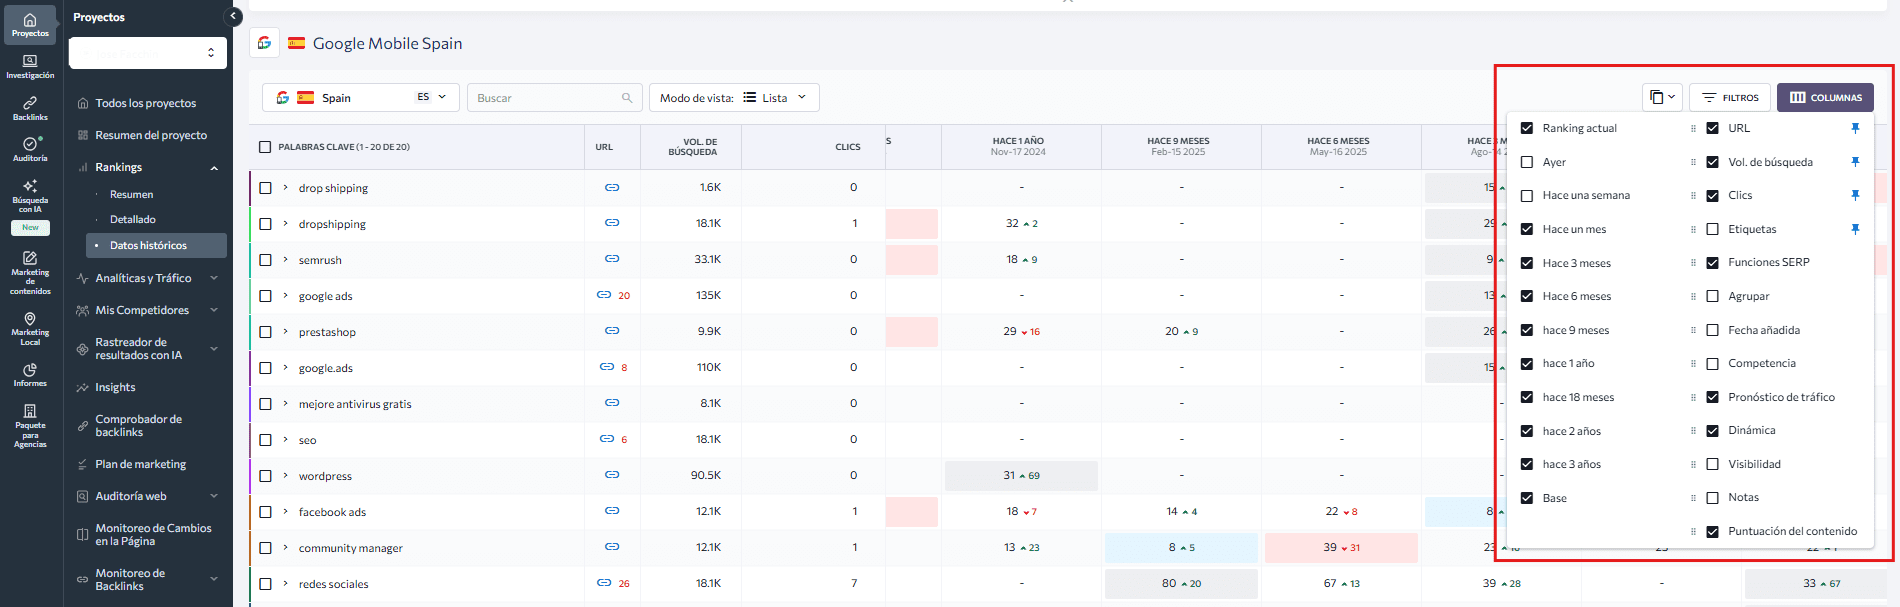This screenshot has width=1900, height=607.
Task: Open the Spain ES country dropdown
Action: [361, 98]
